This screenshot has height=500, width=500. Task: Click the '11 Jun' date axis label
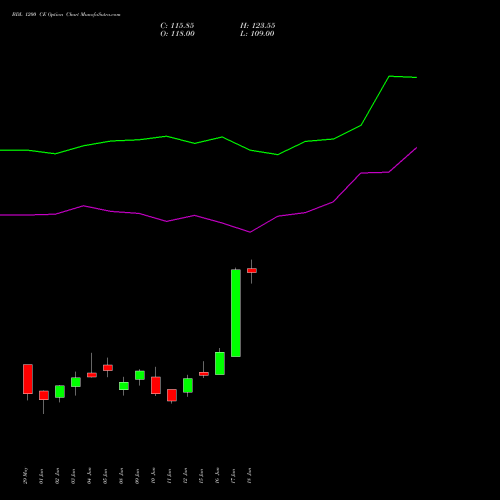(170, 476)
